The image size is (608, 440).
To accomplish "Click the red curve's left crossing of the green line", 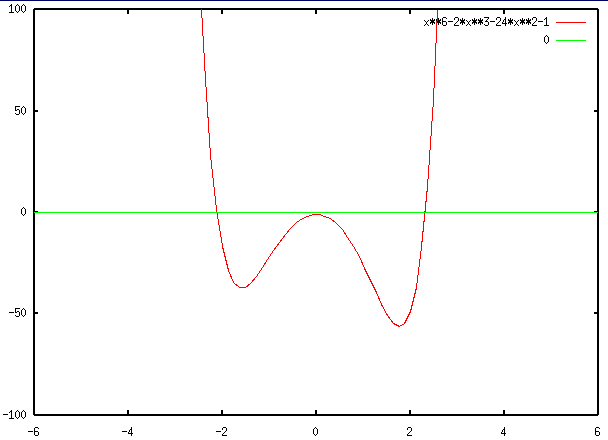I will coord(216,212).
